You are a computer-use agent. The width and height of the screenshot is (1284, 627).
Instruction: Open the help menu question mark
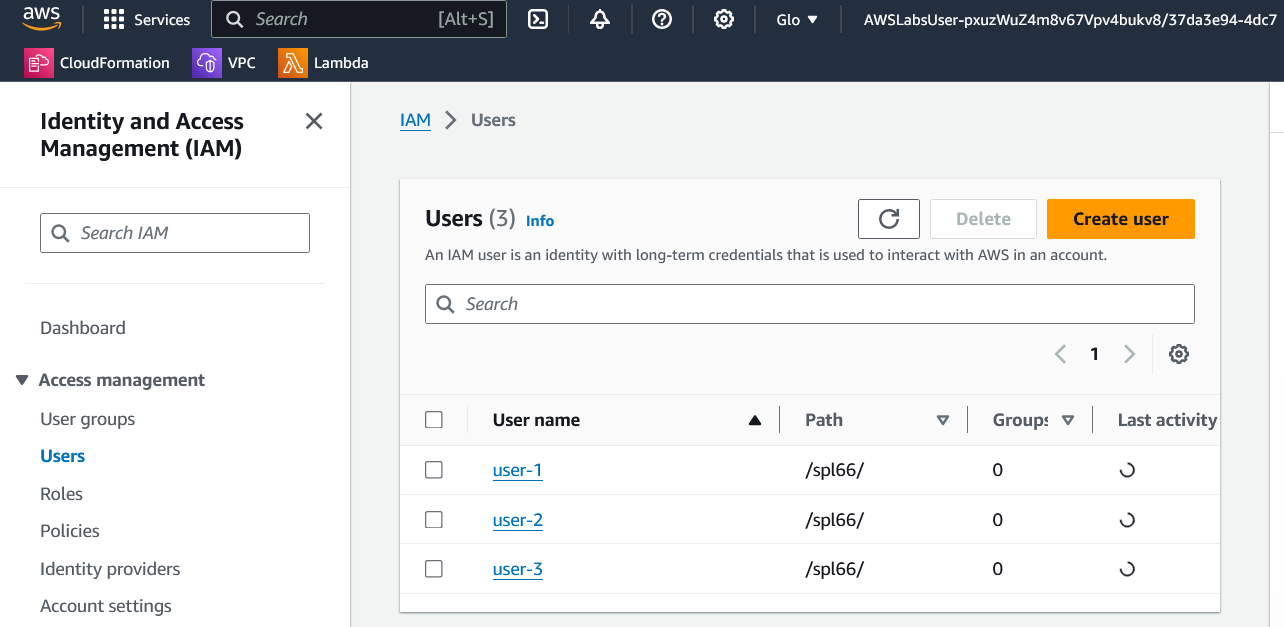click(662, 19)
